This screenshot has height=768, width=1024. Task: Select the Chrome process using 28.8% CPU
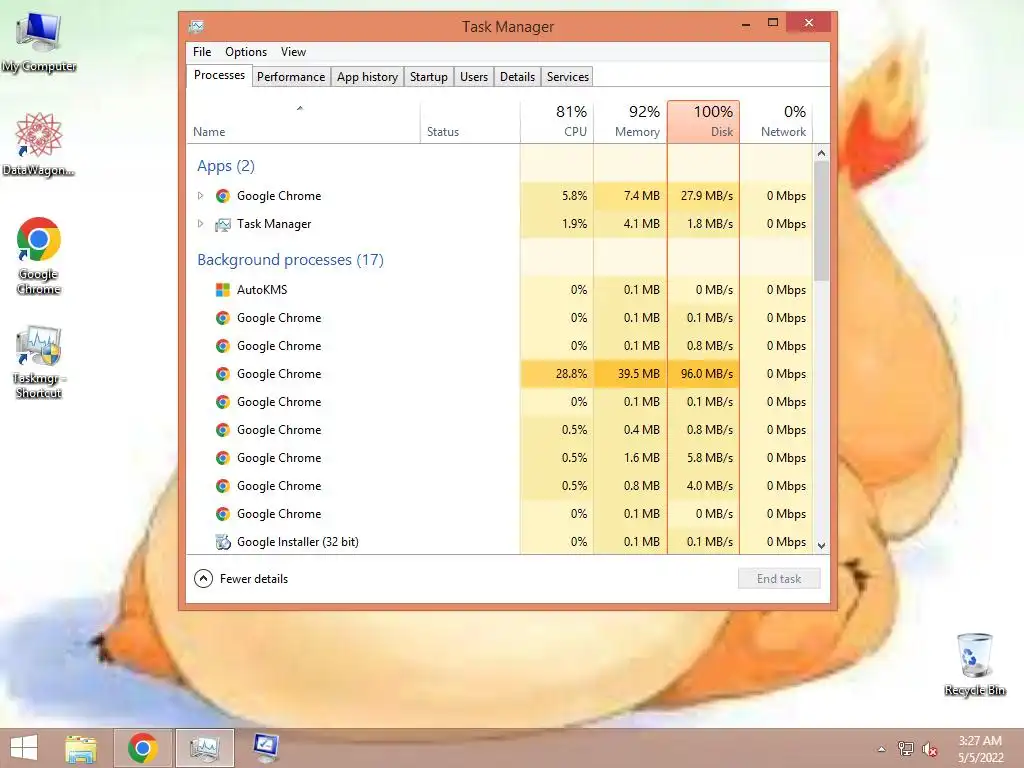tap(500, 374)
